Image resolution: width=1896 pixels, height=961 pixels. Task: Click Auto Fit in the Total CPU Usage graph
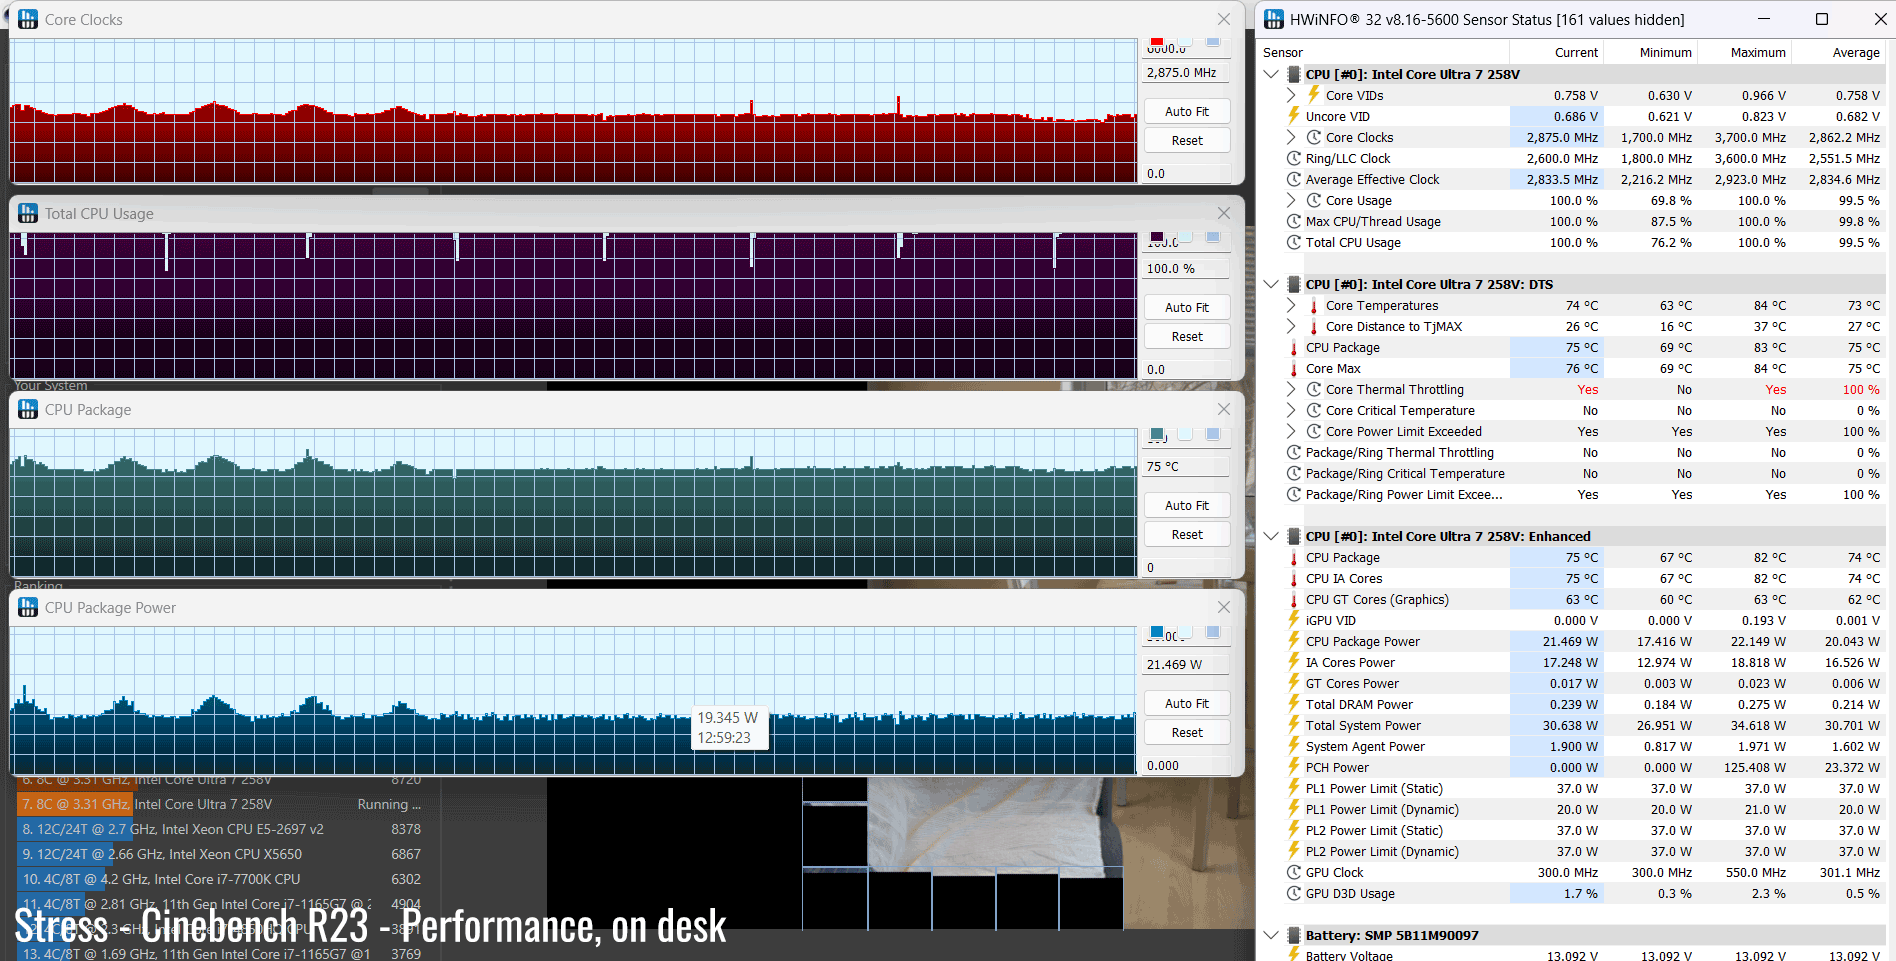click(1187, 307)
